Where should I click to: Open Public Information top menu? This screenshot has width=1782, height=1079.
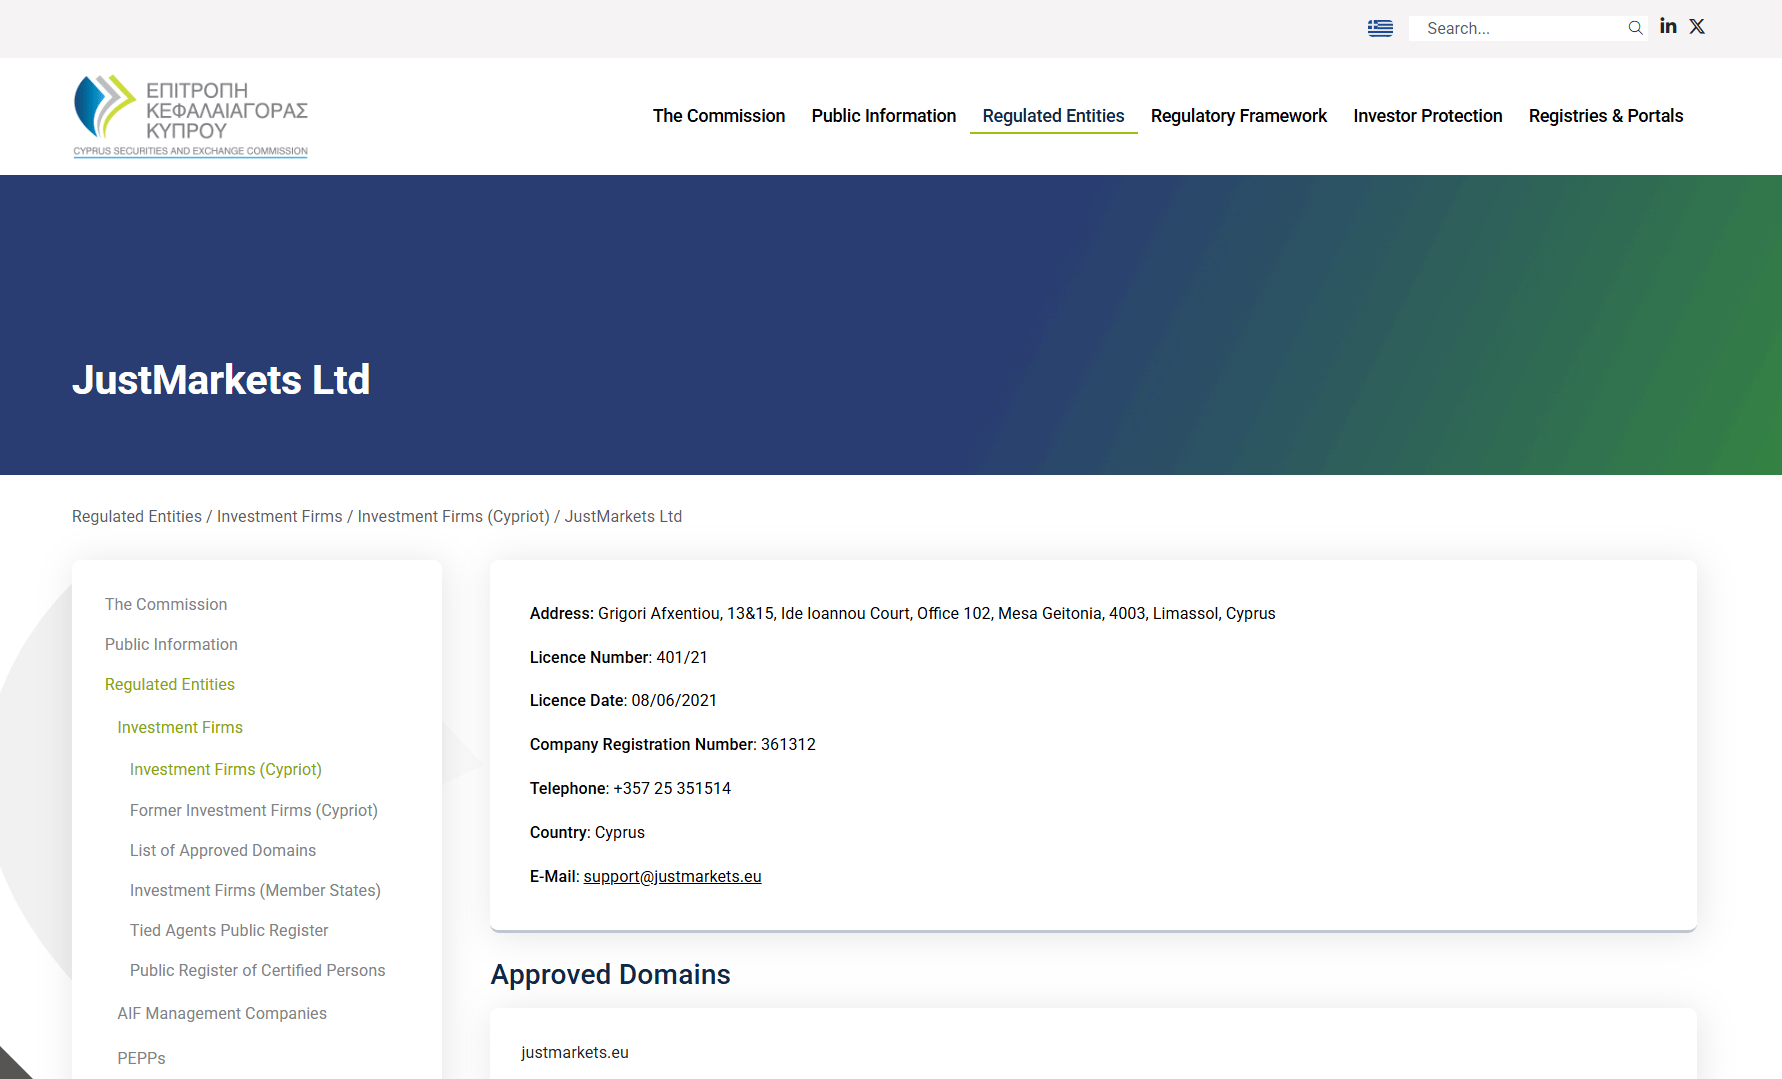(884, 116)
